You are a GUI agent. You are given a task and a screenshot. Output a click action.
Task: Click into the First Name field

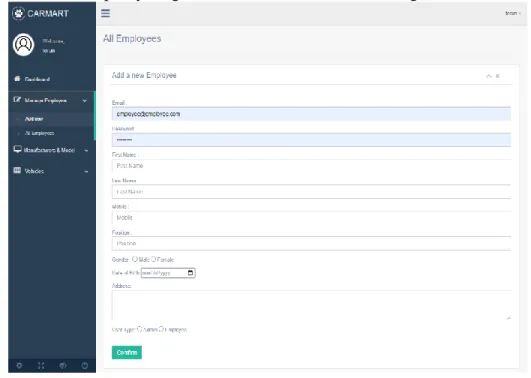pyautogui.click(x=311, y=166)
